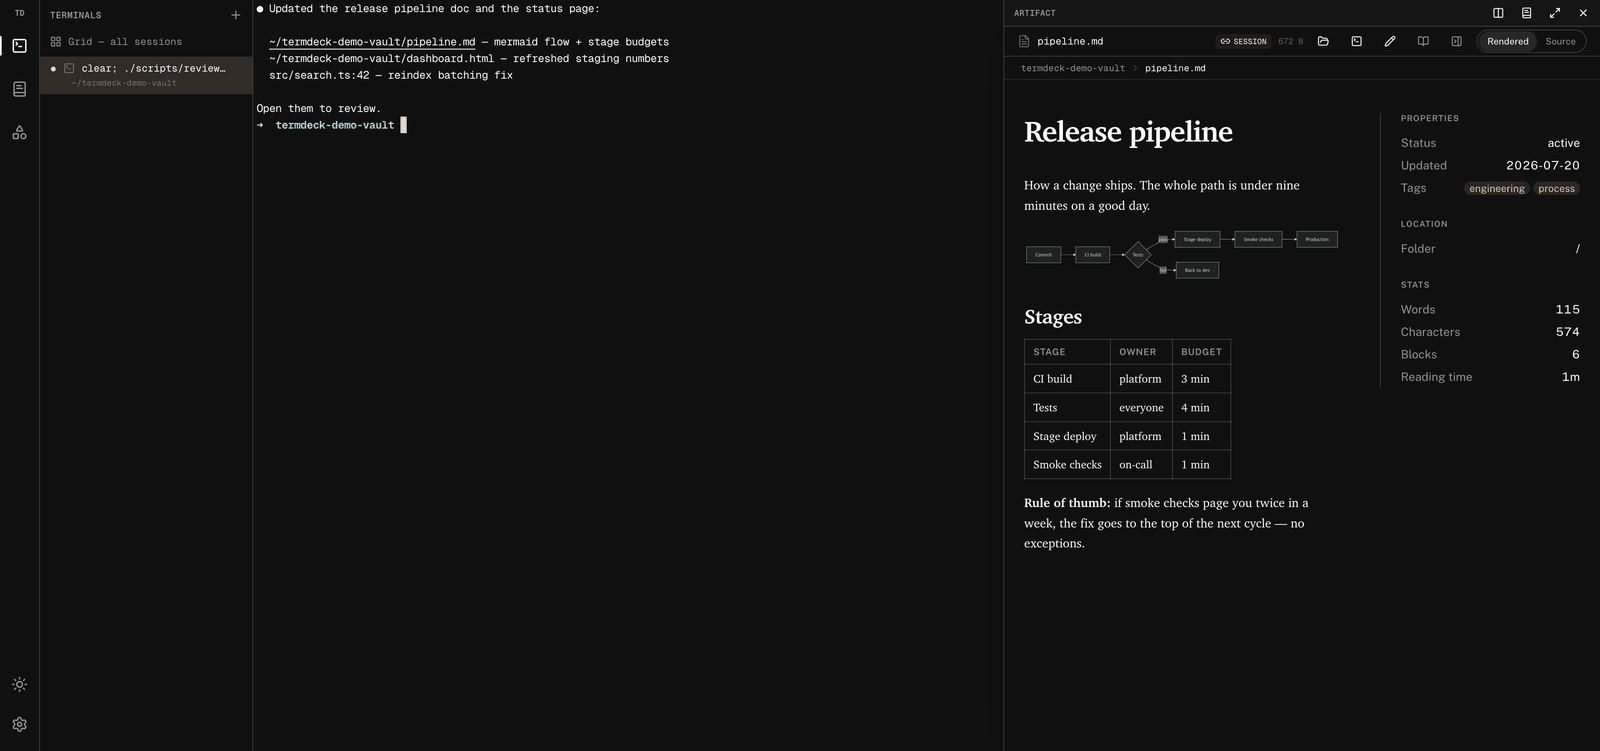Click the Updated date 2026-07-20
1600x751 pixels.
point(1543,166)
